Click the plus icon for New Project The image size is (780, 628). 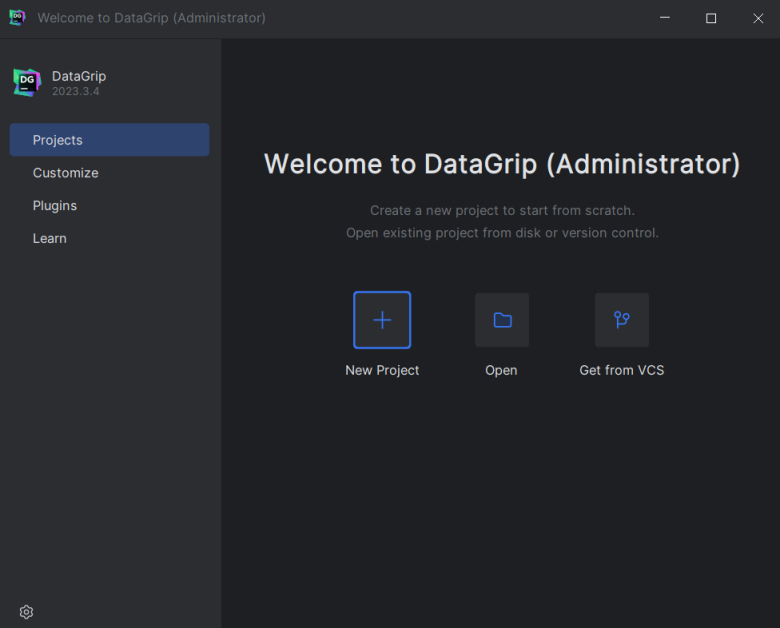(x=382, y=320)
